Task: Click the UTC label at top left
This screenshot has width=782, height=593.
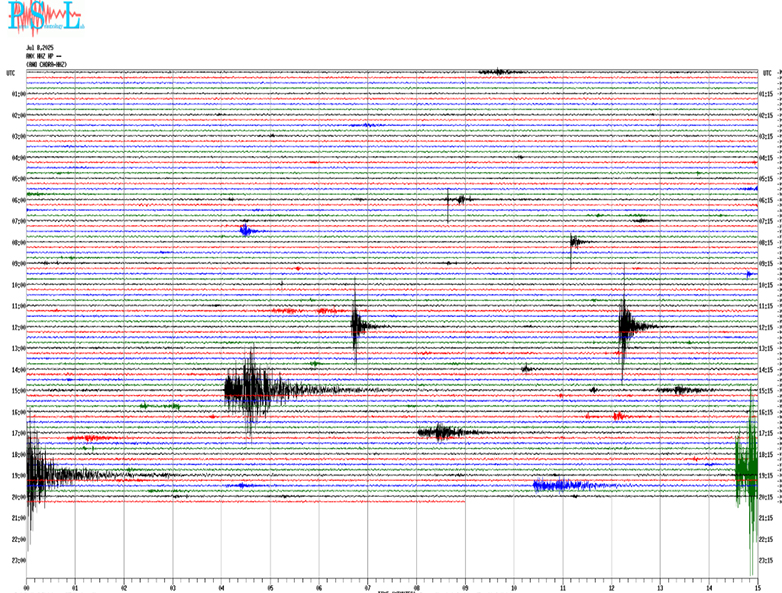Action: coord(10,73)
